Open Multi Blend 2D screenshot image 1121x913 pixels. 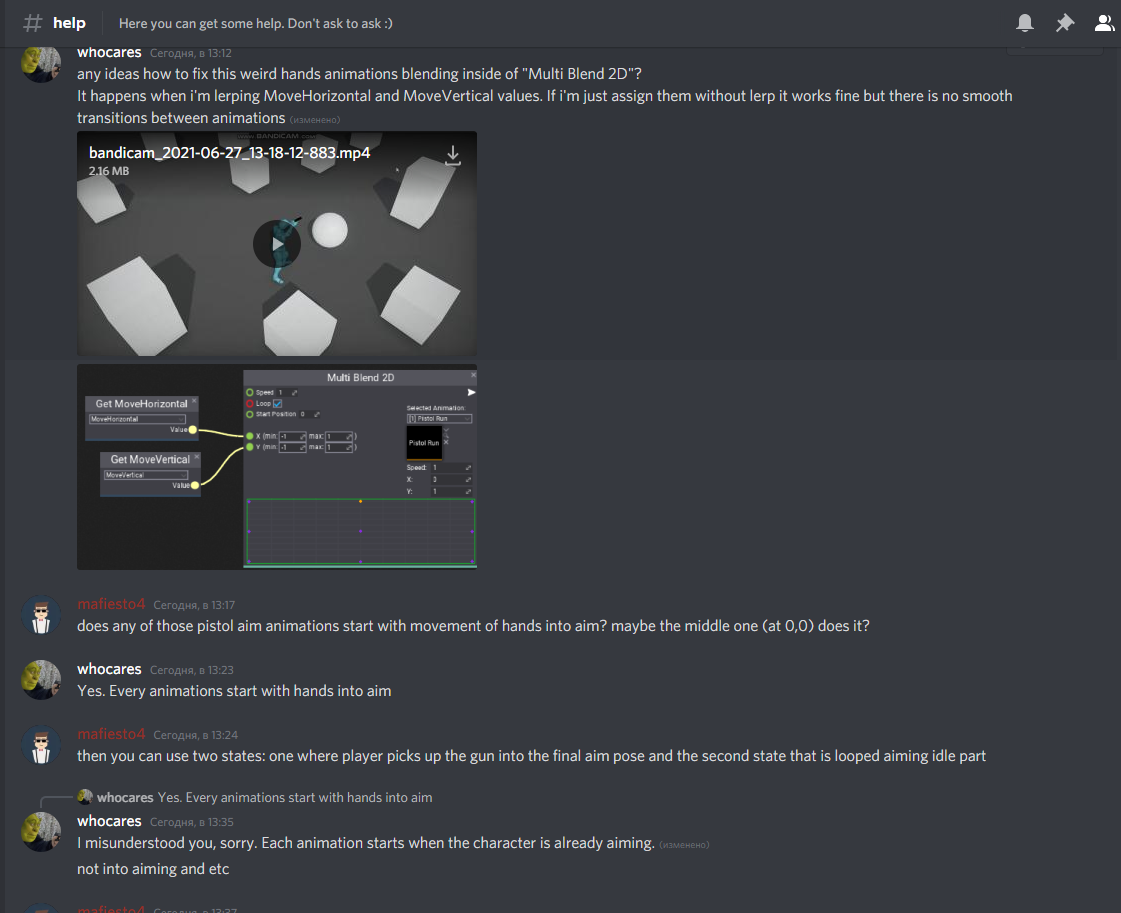tap(277, 467)
